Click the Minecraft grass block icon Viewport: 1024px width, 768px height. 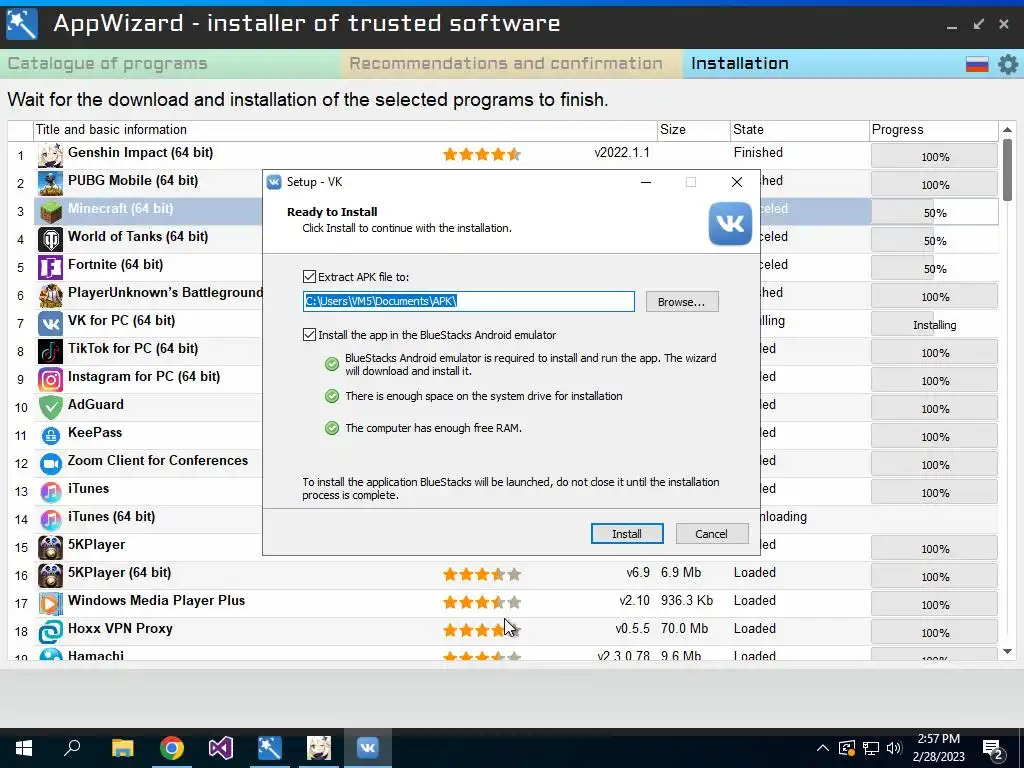point(50,212)
